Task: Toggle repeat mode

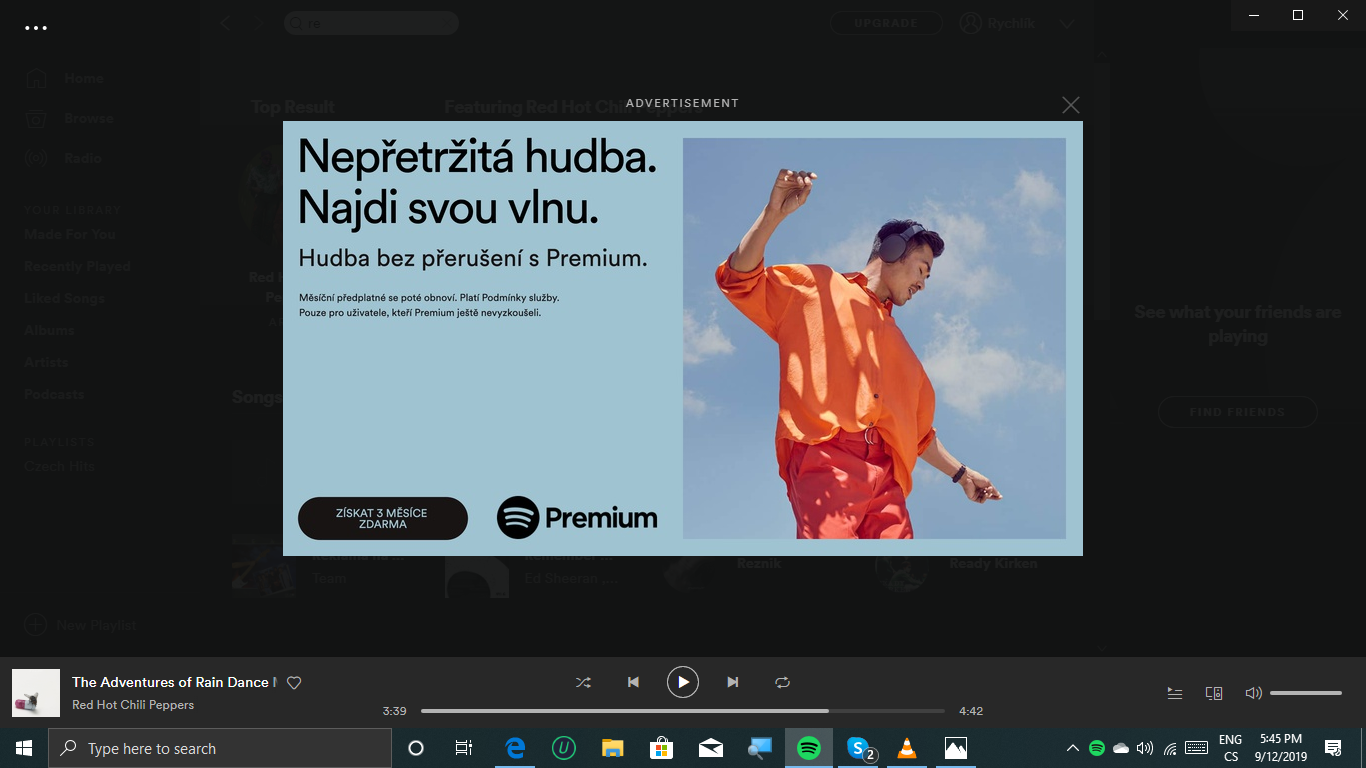Action: [x=783, y=682]
